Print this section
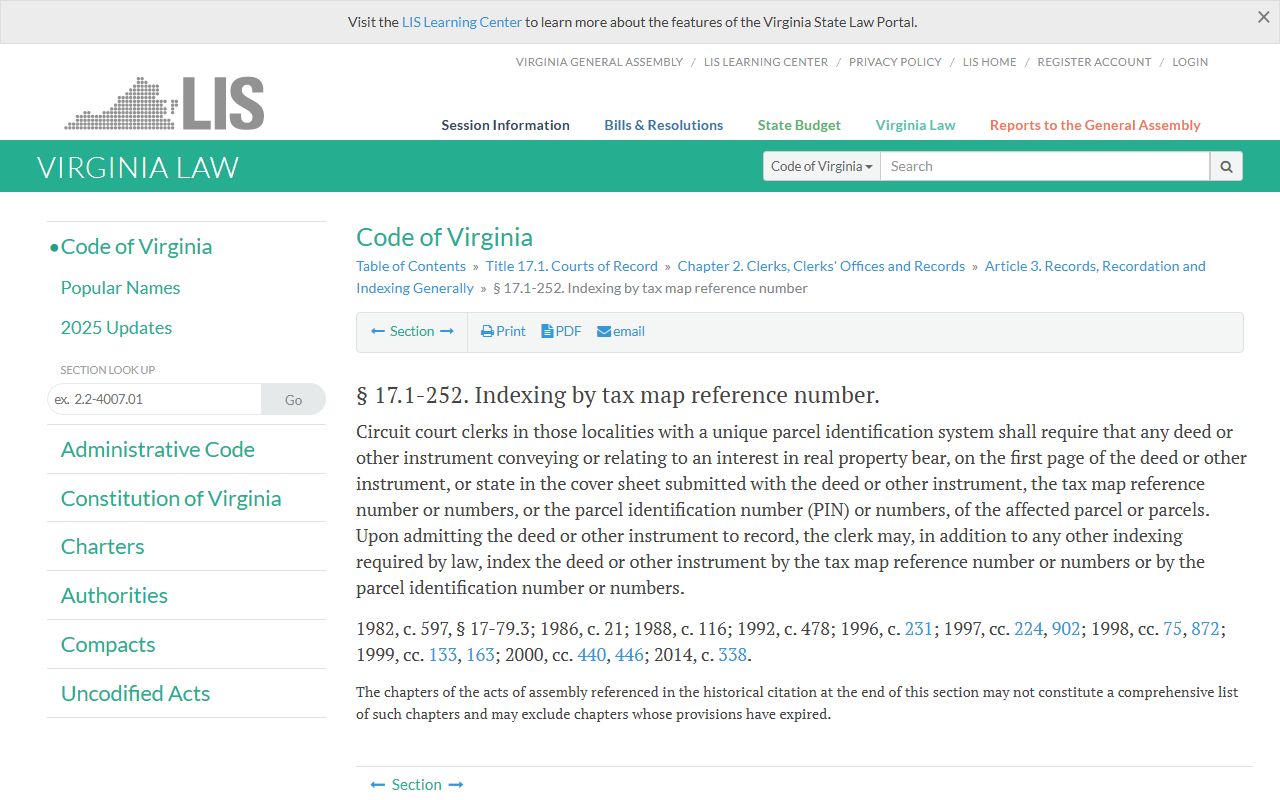1280x800 pixels. coord(503,331)
